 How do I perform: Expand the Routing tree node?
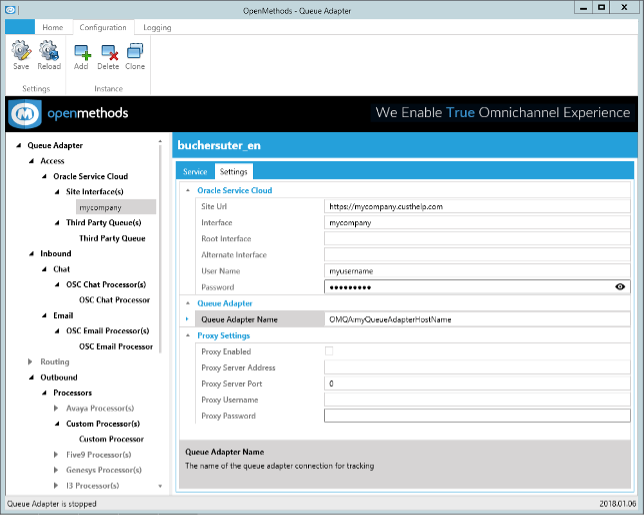pyautogui.click(x=30, y=362)
